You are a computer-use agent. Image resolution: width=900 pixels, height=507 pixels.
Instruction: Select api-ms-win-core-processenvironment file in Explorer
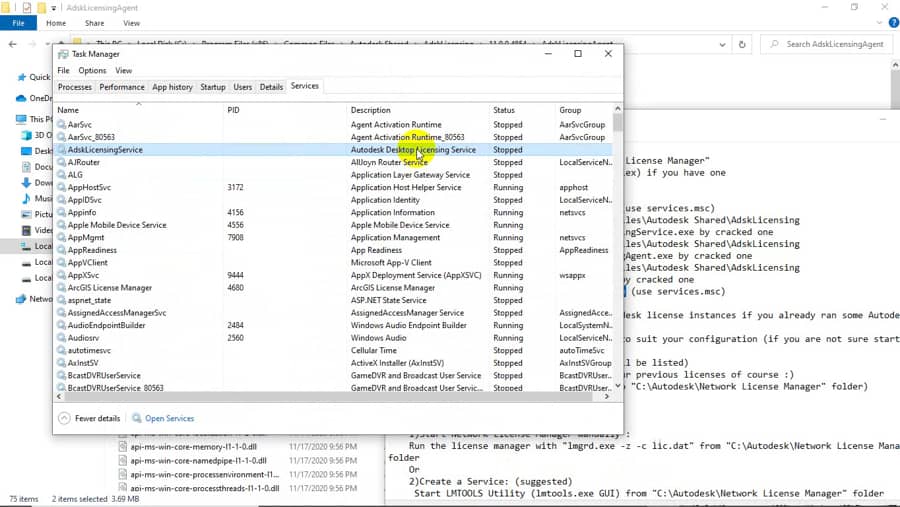coord(204,475)
